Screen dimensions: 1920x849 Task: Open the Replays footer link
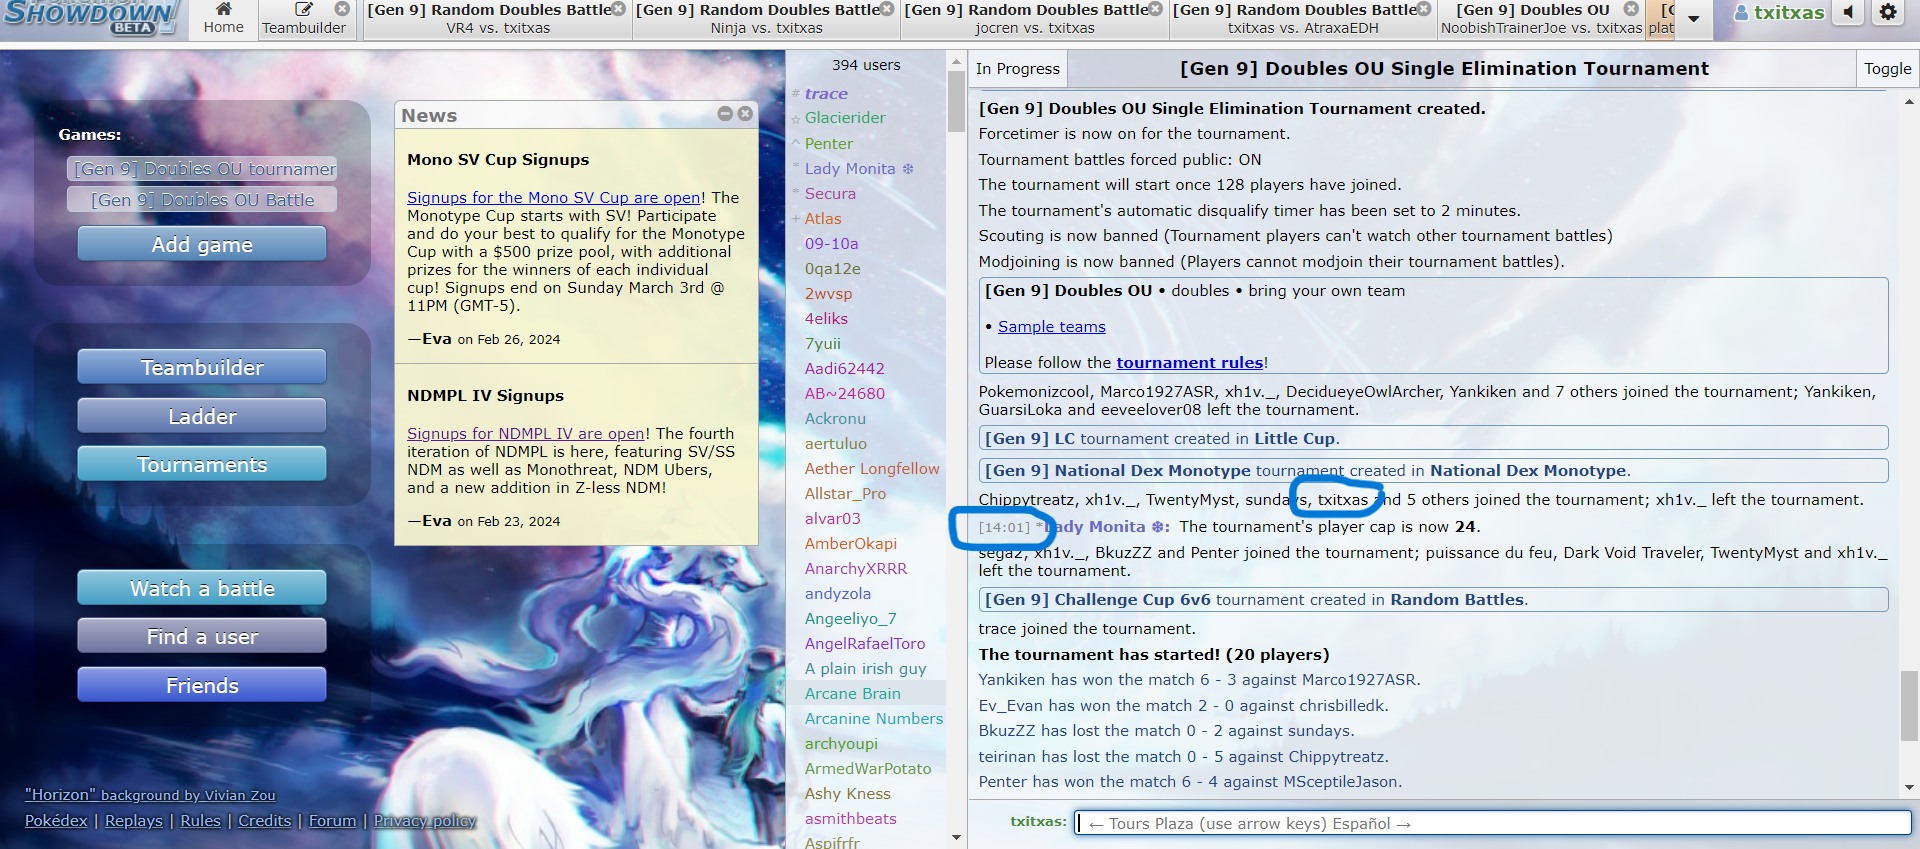click(x=134, y=821)
